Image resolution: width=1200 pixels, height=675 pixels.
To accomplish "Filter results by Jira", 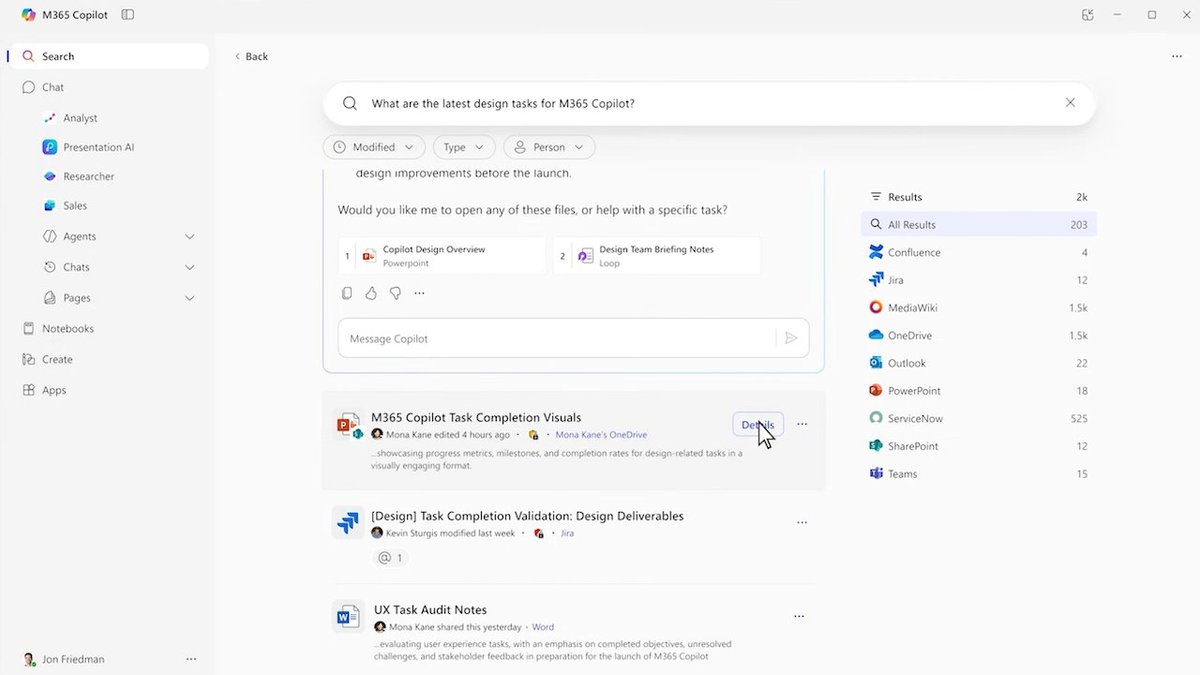I will click(979, 281).
